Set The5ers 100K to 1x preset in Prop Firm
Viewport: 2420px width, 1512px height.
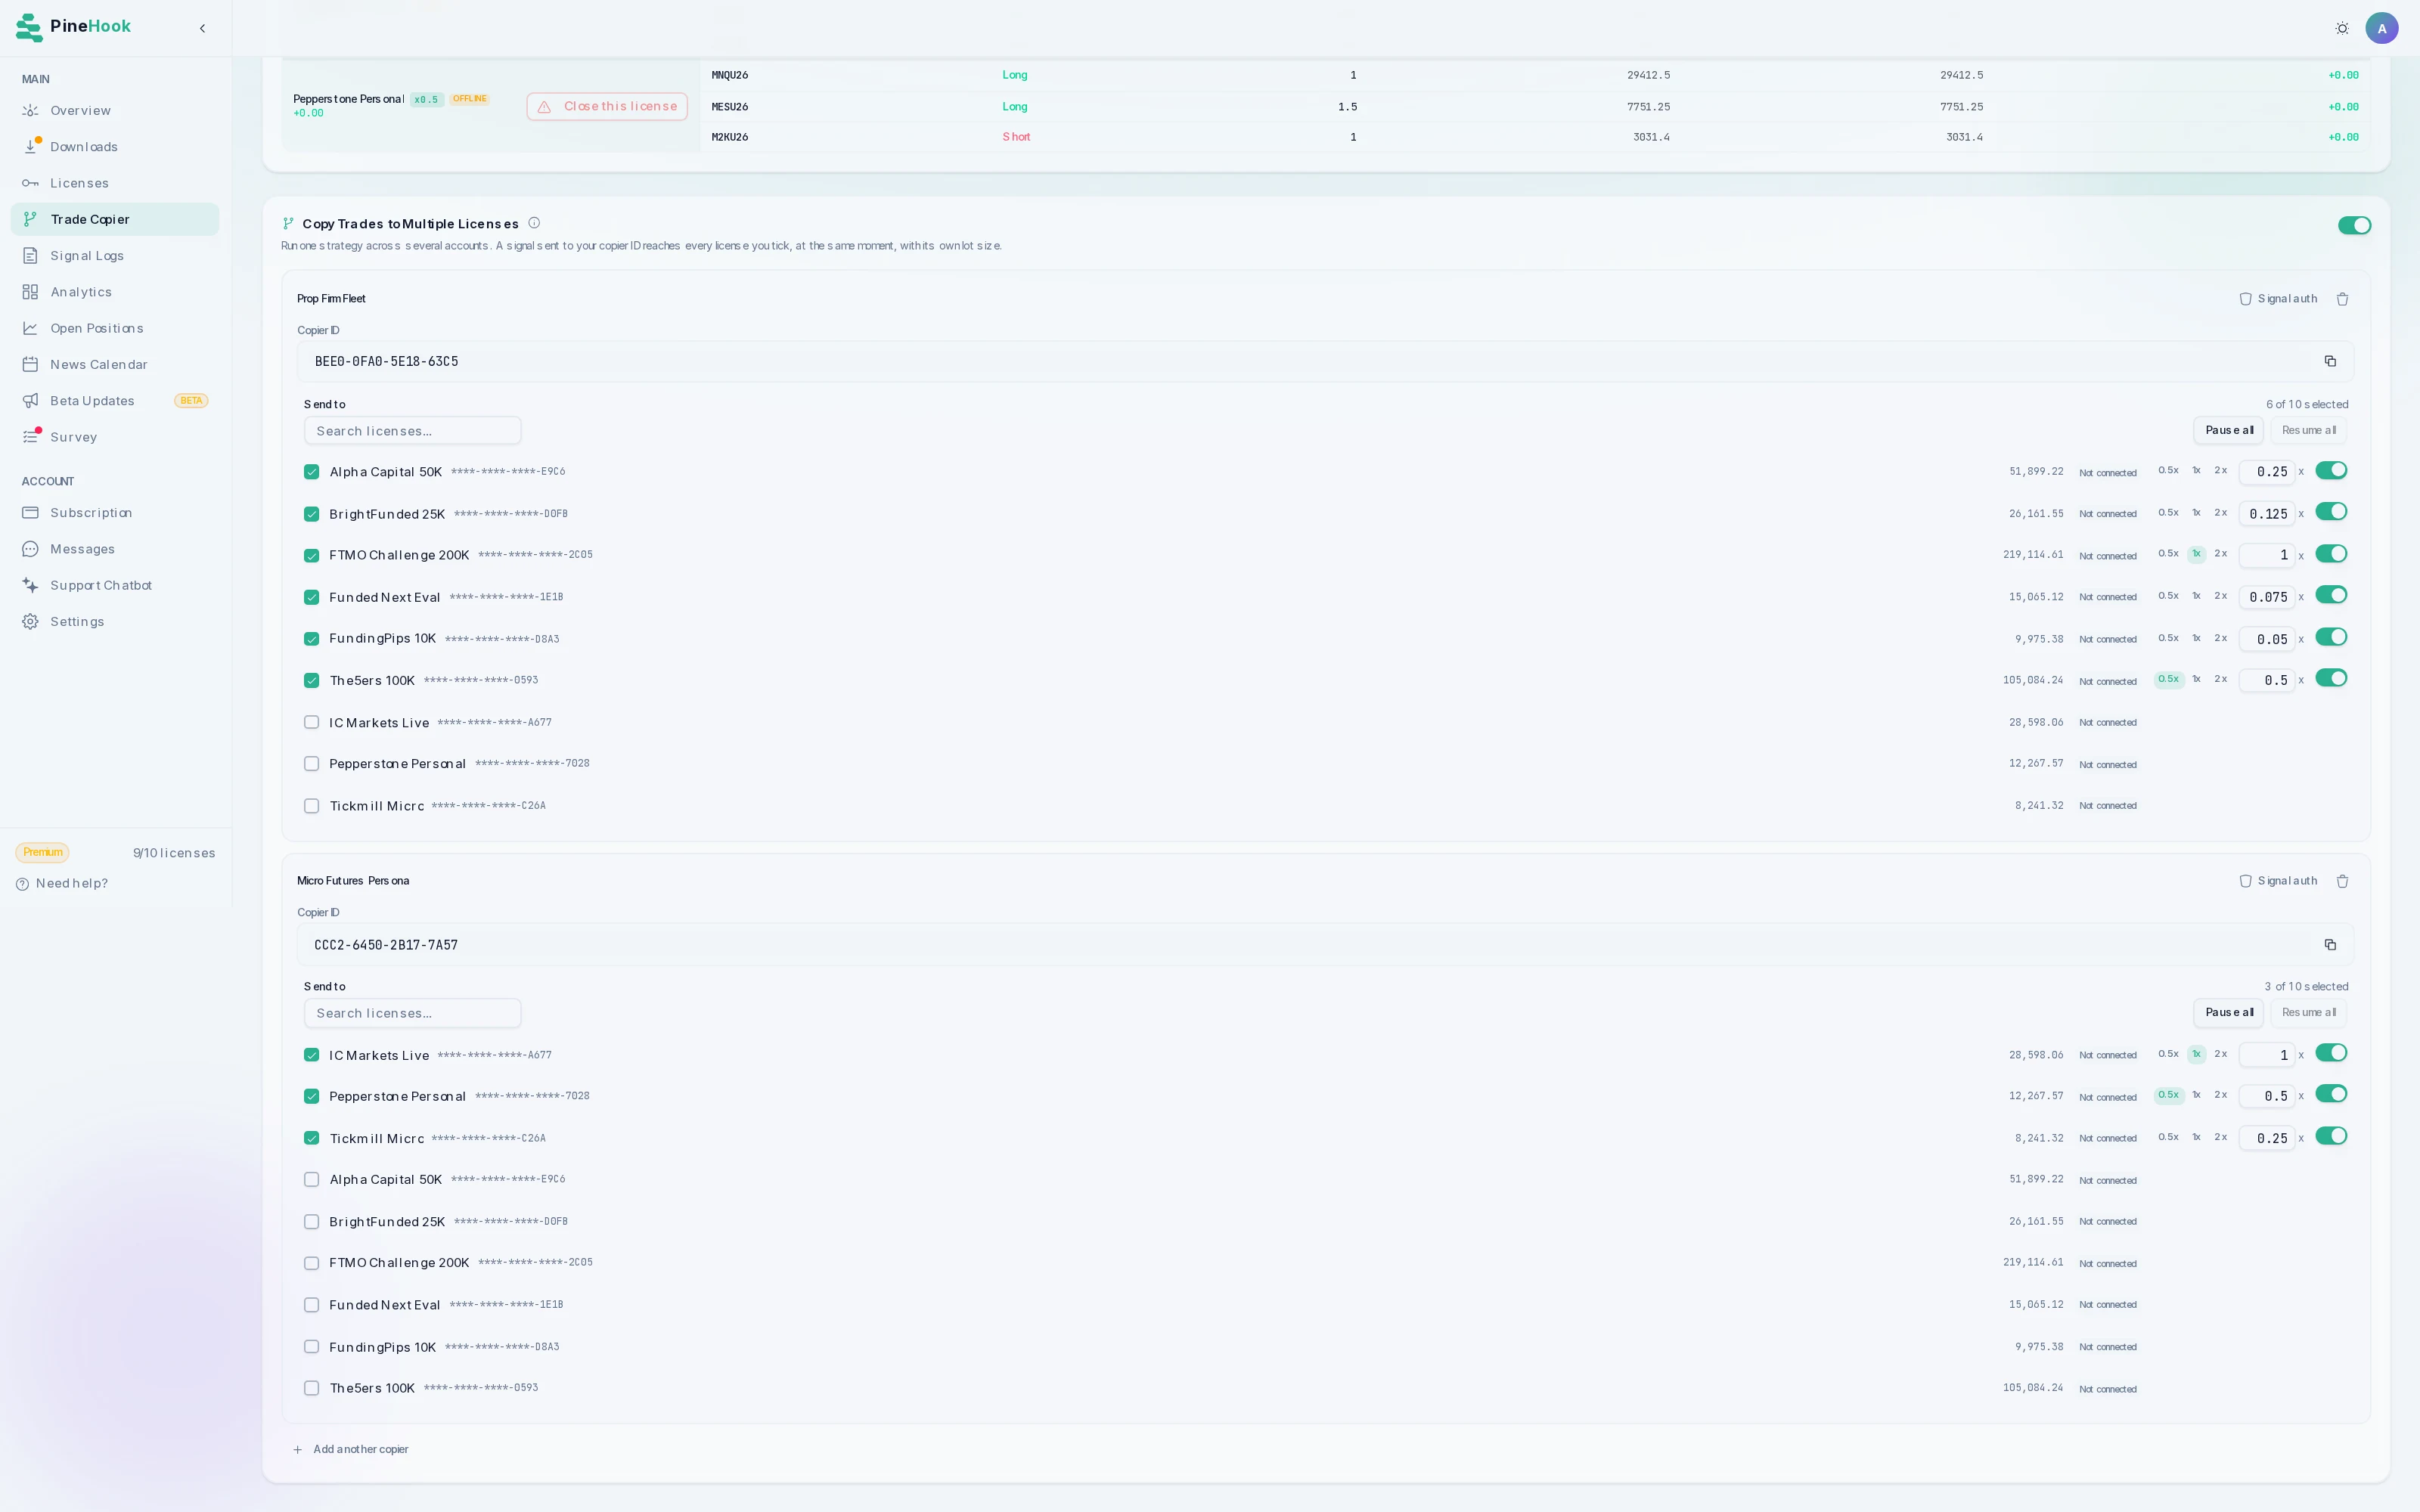click(2196, 679)
